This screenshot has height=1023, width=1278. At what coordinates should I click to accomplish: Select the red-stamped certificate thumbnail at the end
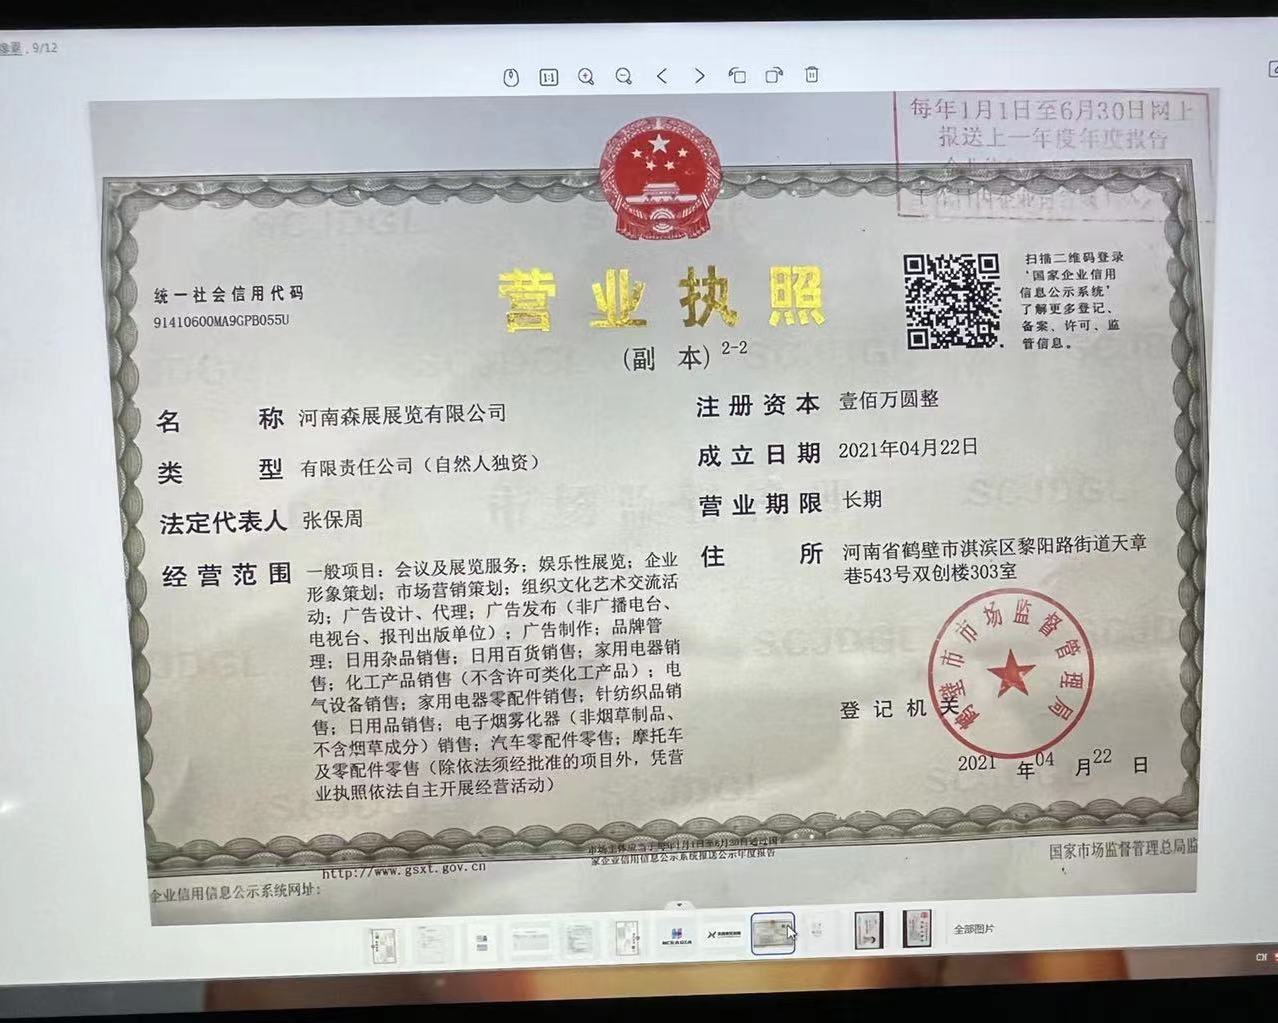click(x=915, y=931)
